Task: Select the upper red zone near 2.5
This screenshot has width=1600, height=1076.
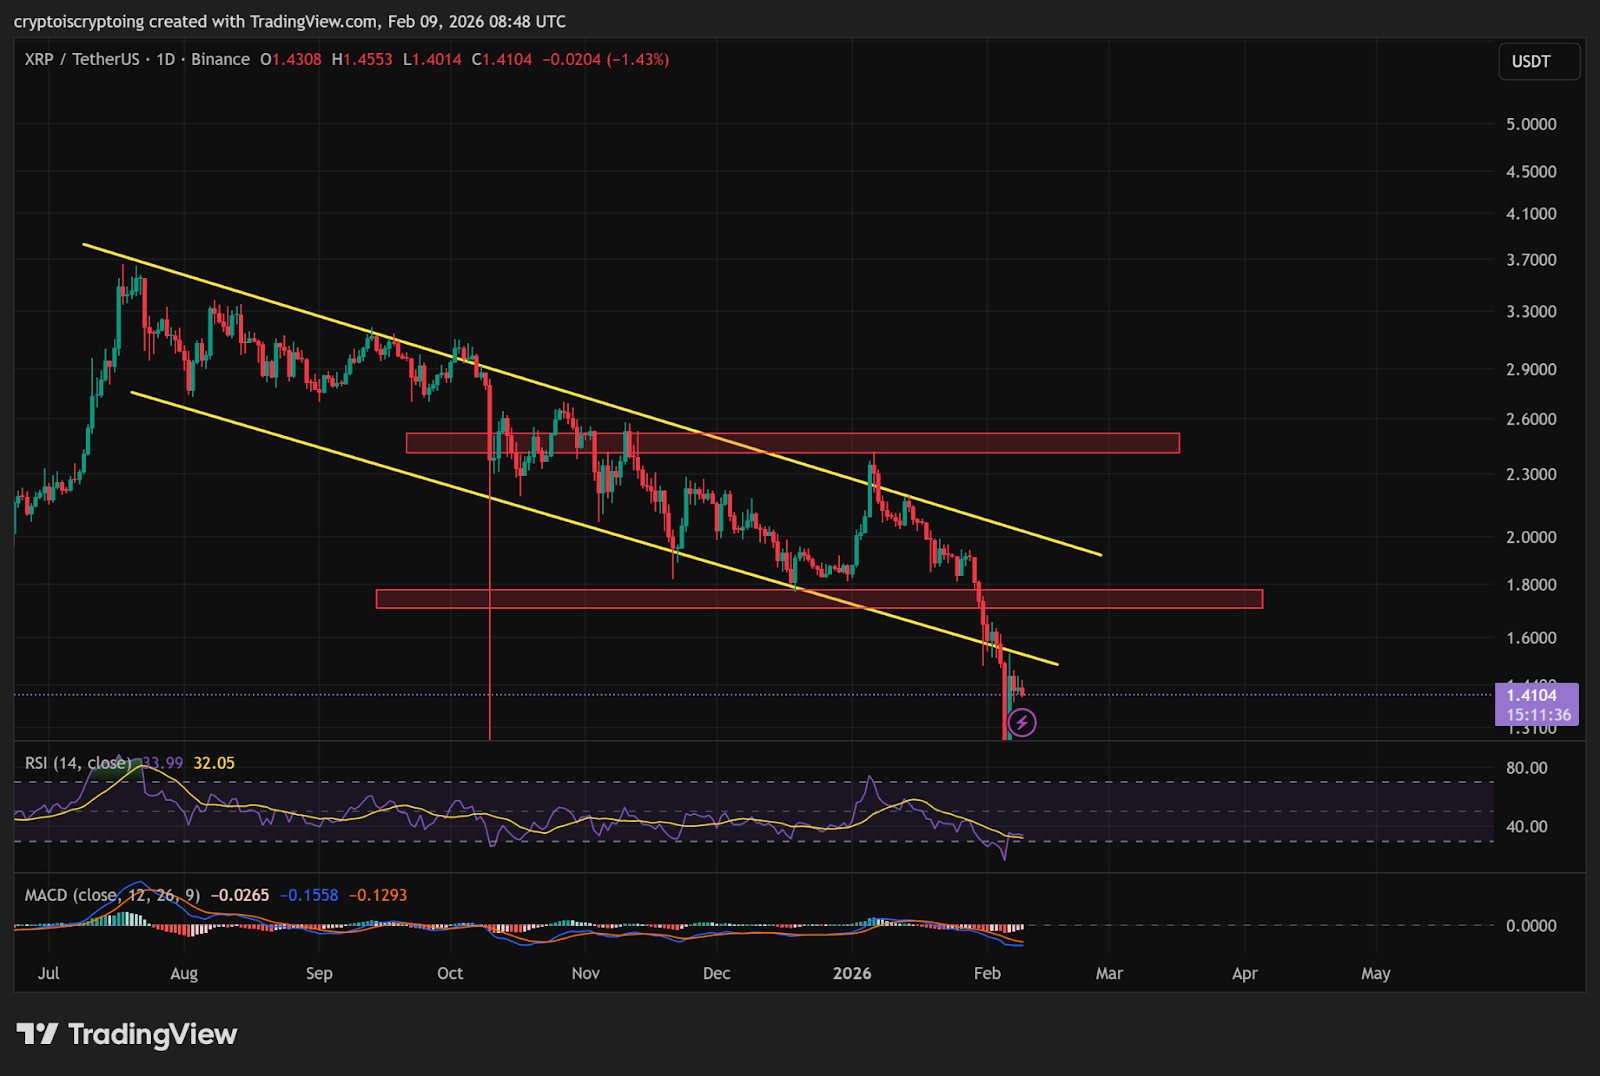Action: [x=792, y=443]
